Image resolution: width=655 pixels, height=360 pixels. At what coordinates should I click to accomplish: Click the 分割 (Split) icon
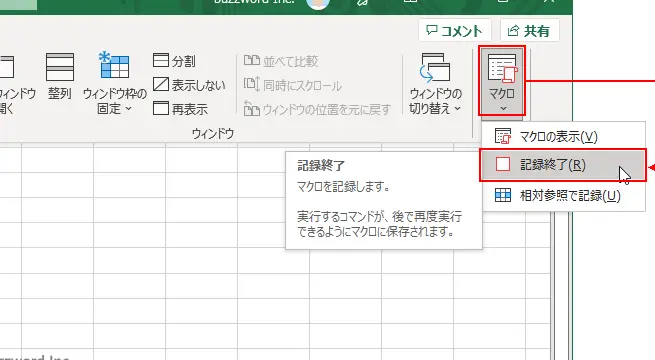click(x=161, y=60)
